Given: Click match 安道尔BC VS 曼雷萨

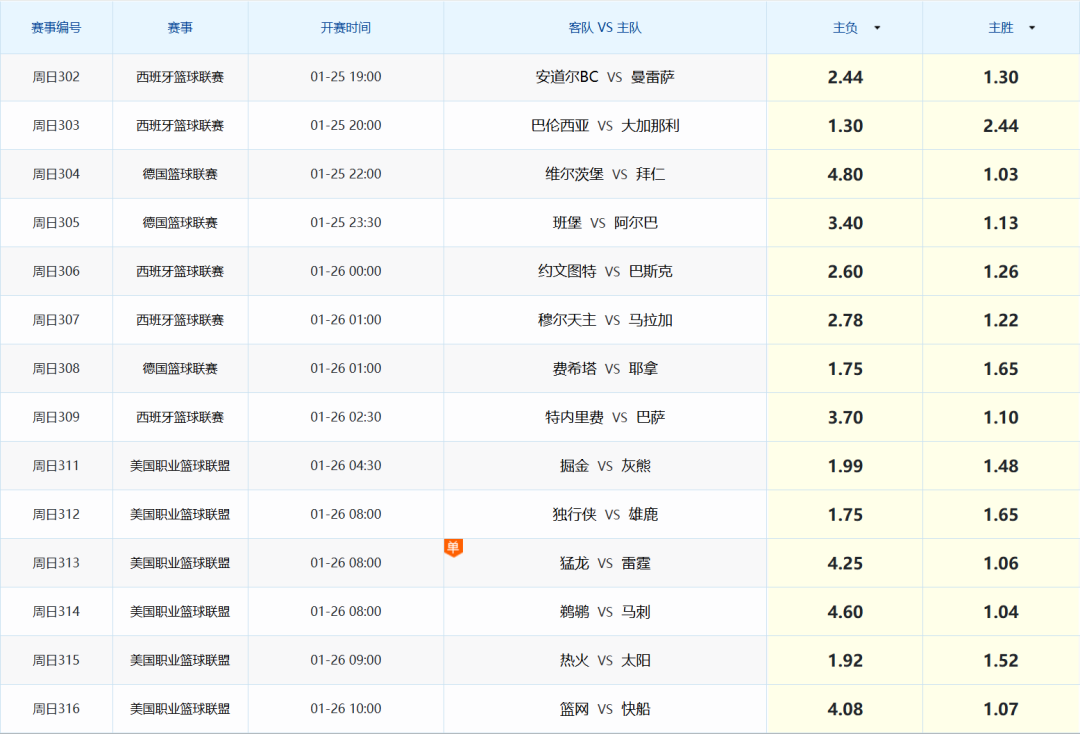Looking at the screenshot, I should (x=605, y=77).
